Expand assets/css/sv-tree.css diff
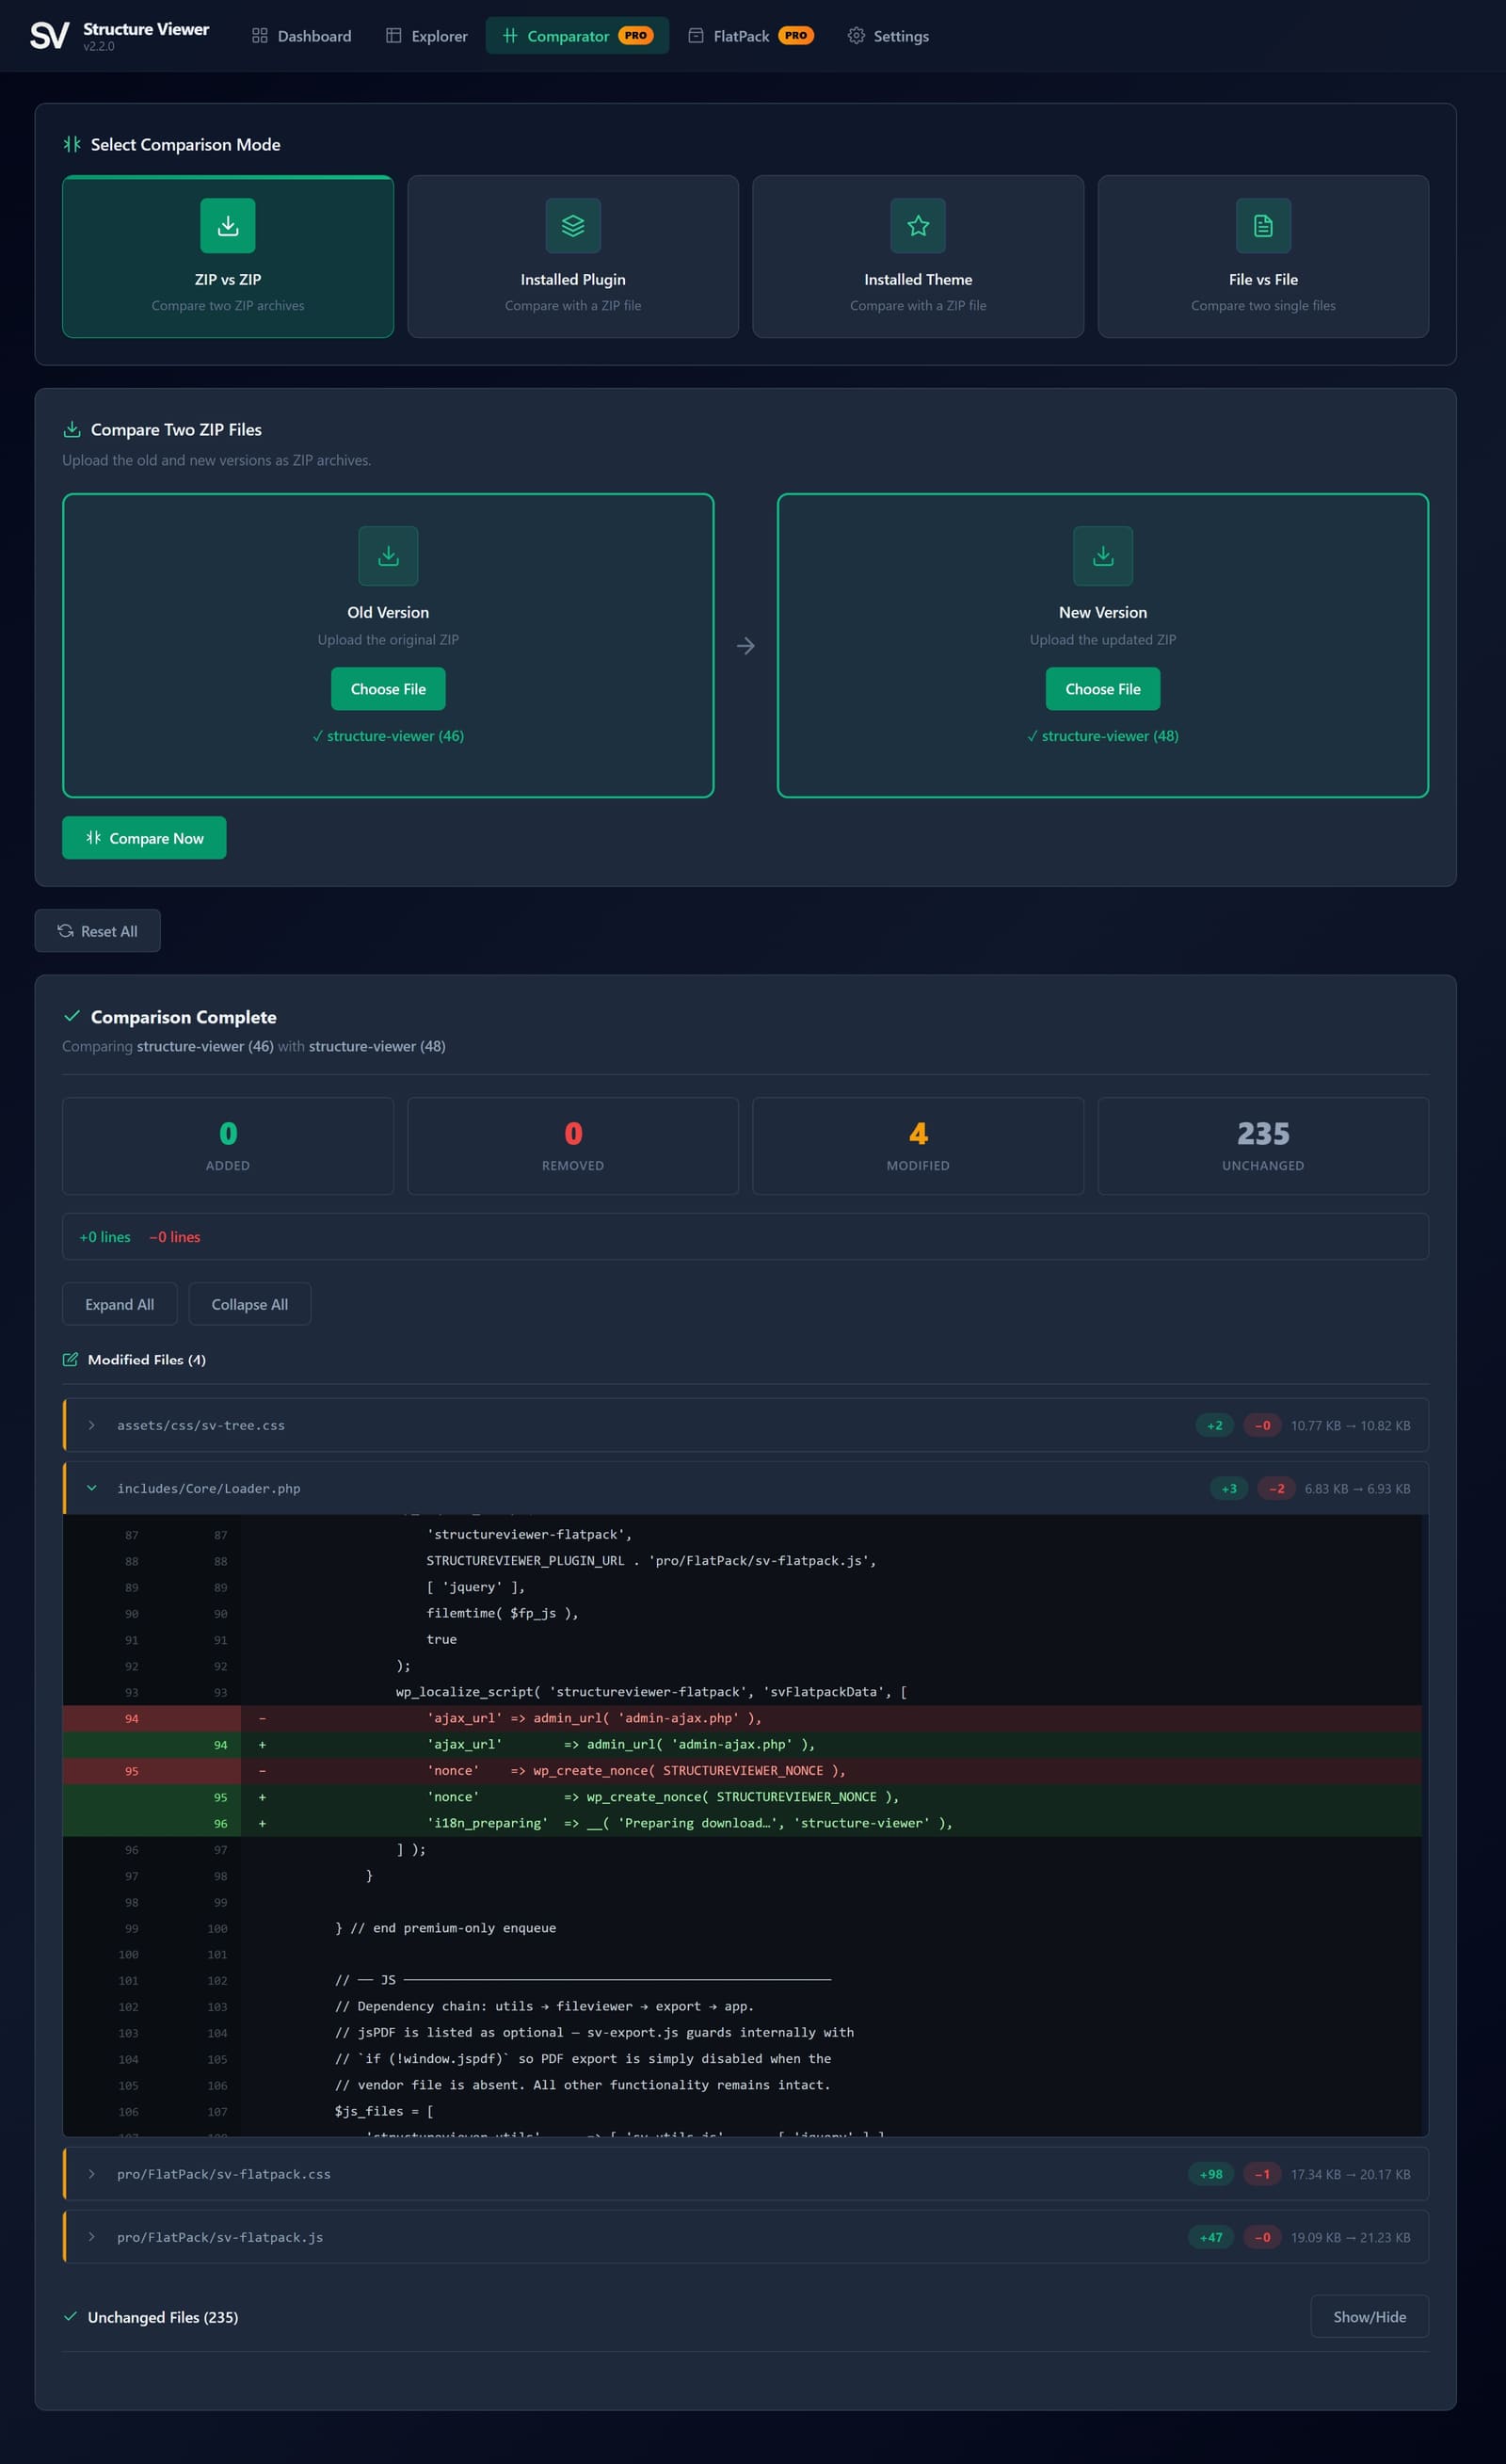 [745, 1425]
